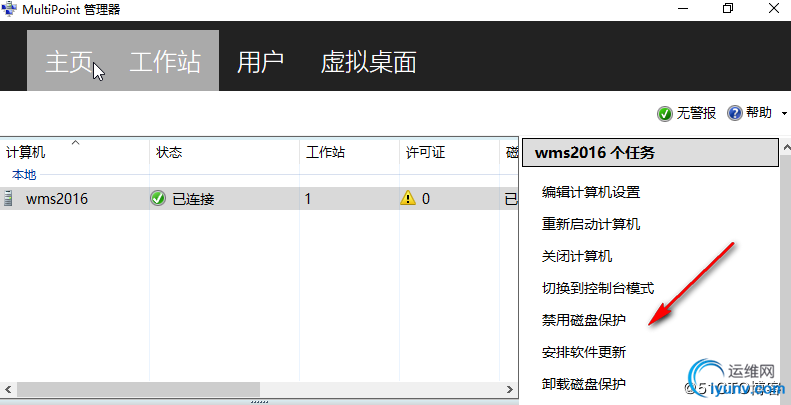
Task: Choose 禁用磁盘保护 task
Action: point(584,320)
